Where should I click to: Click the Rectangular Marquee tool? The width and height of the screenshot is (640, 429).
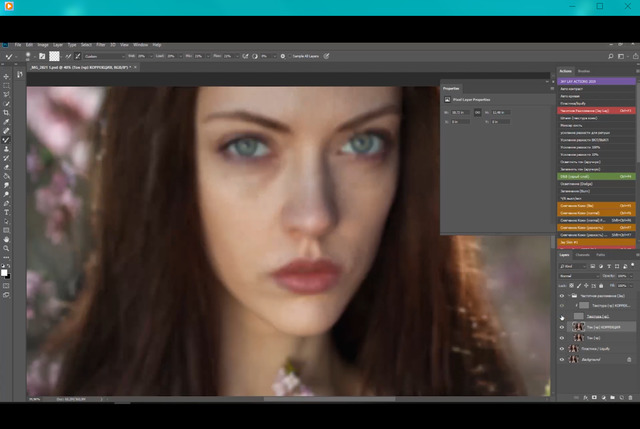(x=7, y=86)
